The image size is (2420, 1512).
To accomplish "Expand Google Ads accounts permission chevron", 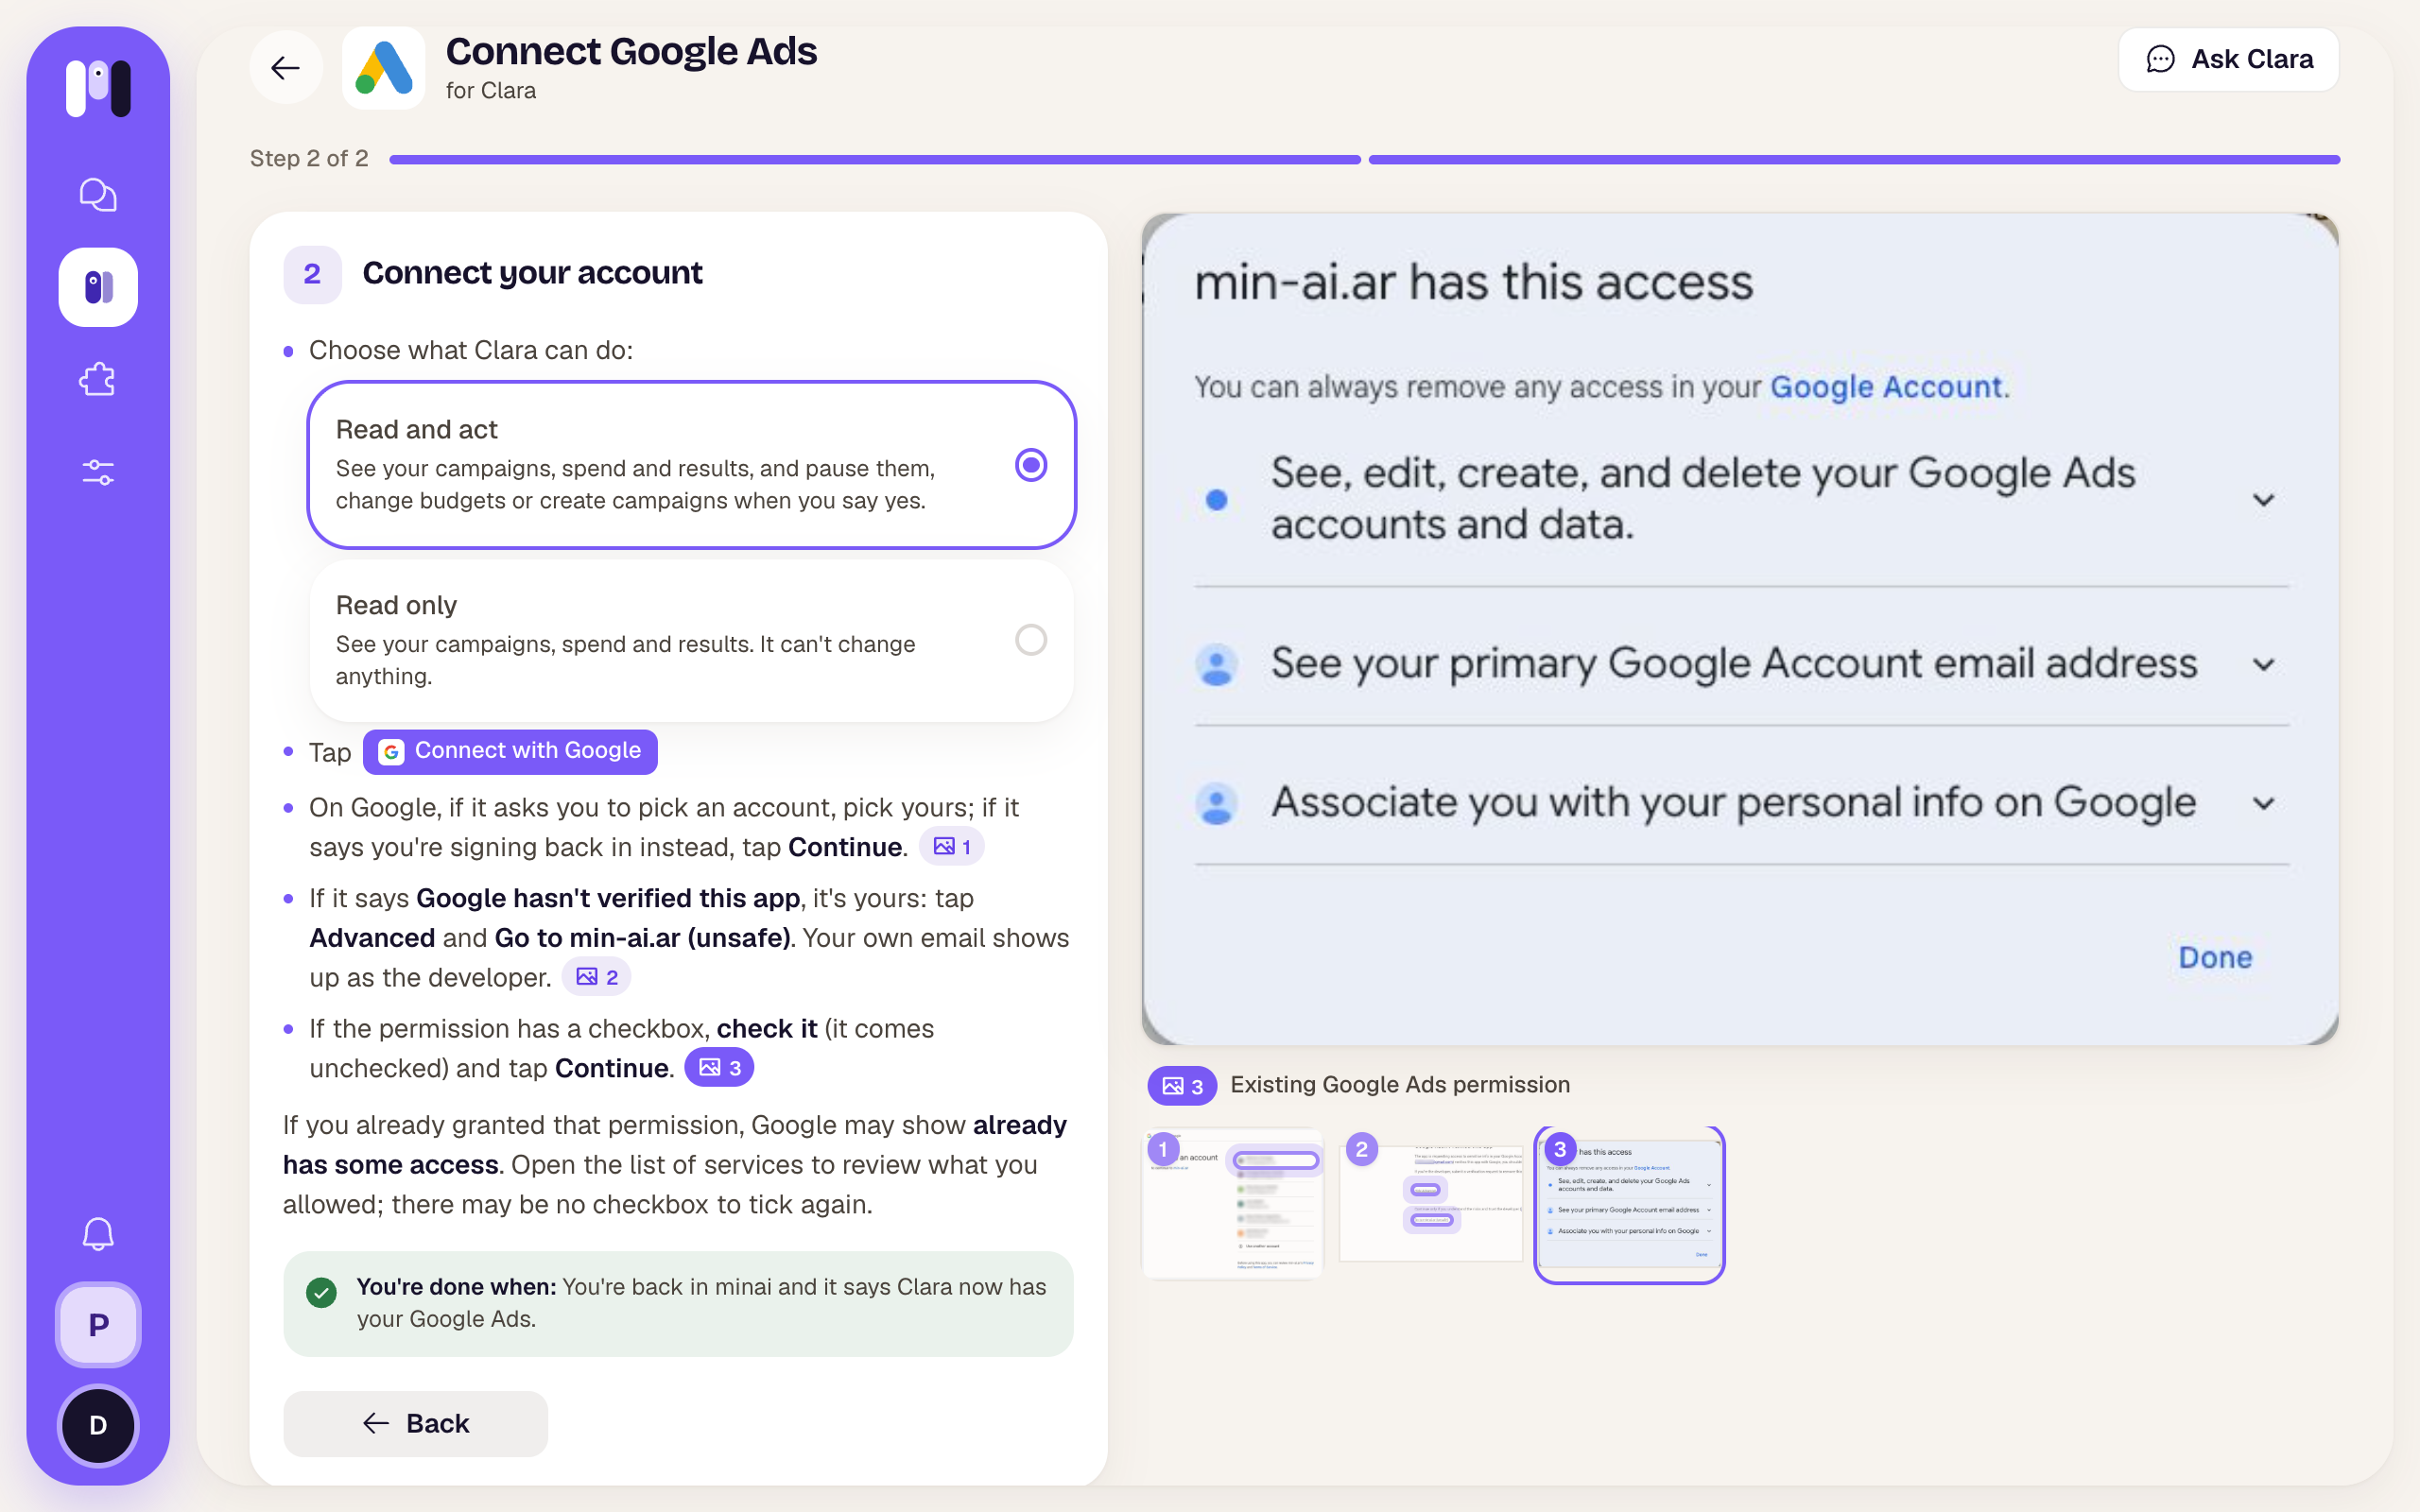I will point(2263,499).
